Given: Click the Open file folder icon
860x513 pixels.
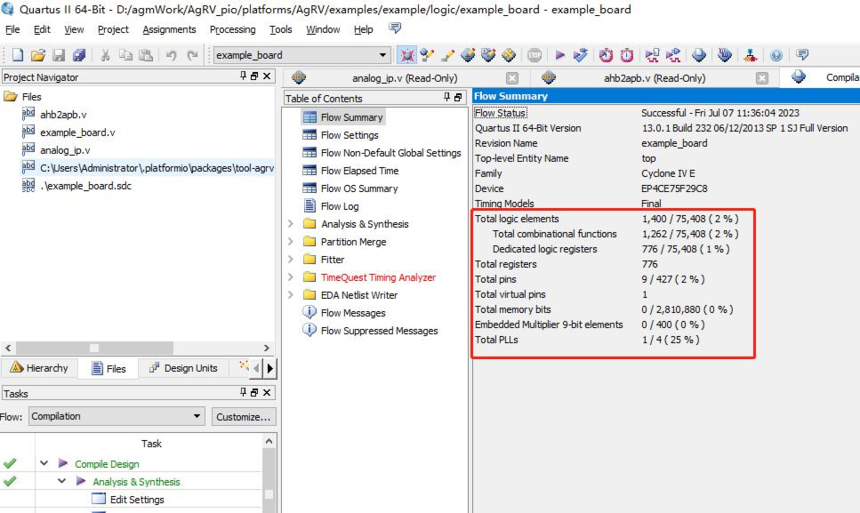Looking at the screenshot, I should coord(38,55).
